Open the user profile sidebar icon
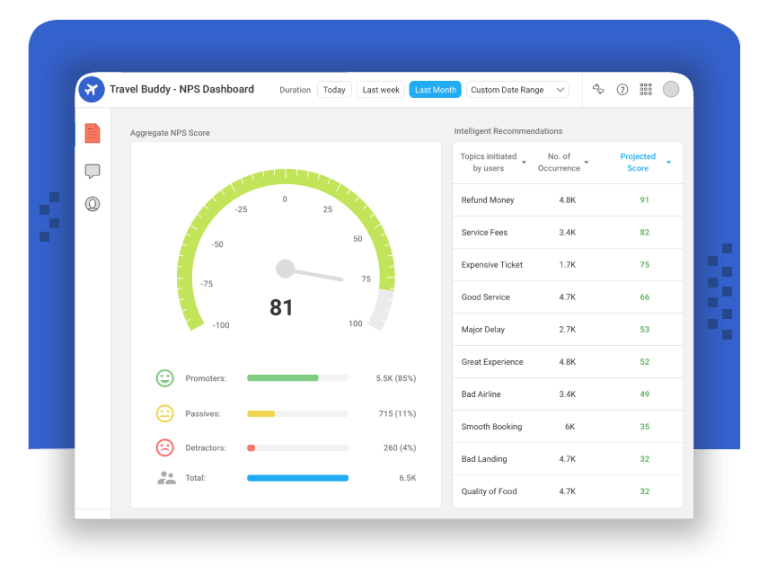 pyautogui.click(x=92, y=204)
